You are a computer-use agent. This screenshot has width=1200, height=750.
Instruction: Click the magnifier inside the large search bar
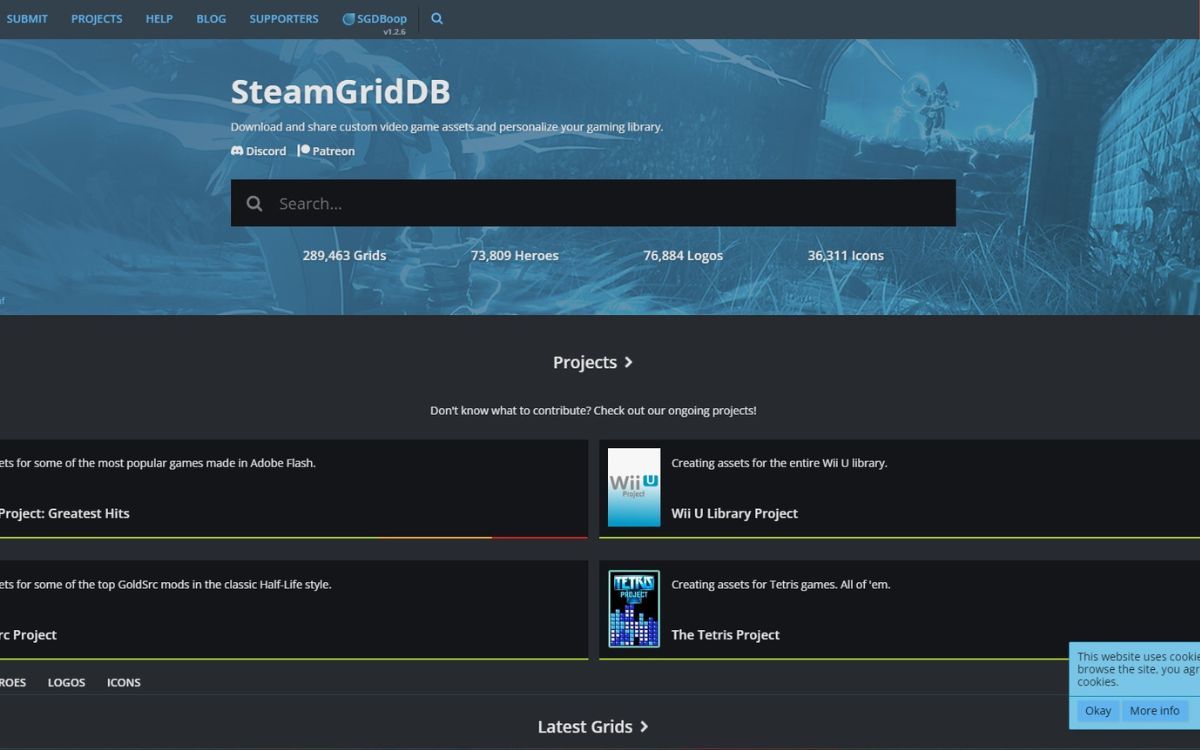click(x=254, y=202)
